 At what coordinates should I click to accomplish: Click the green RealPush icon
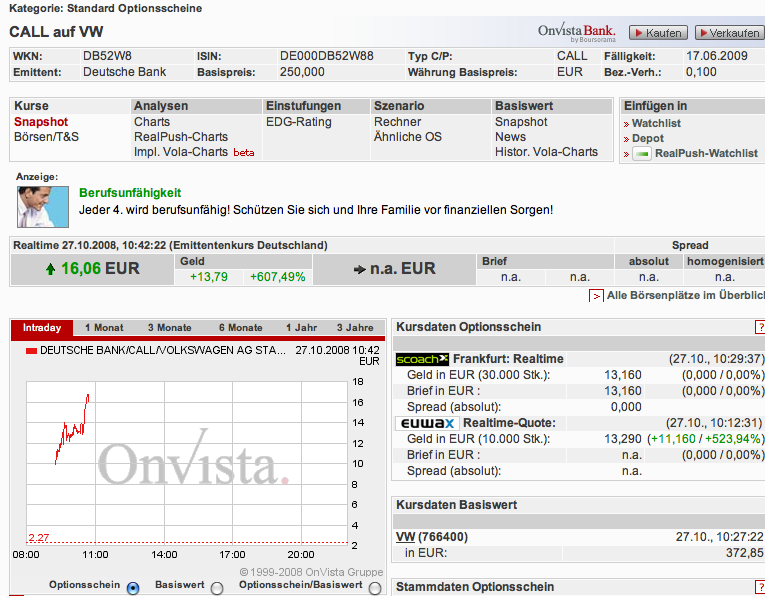pos(642,154)
